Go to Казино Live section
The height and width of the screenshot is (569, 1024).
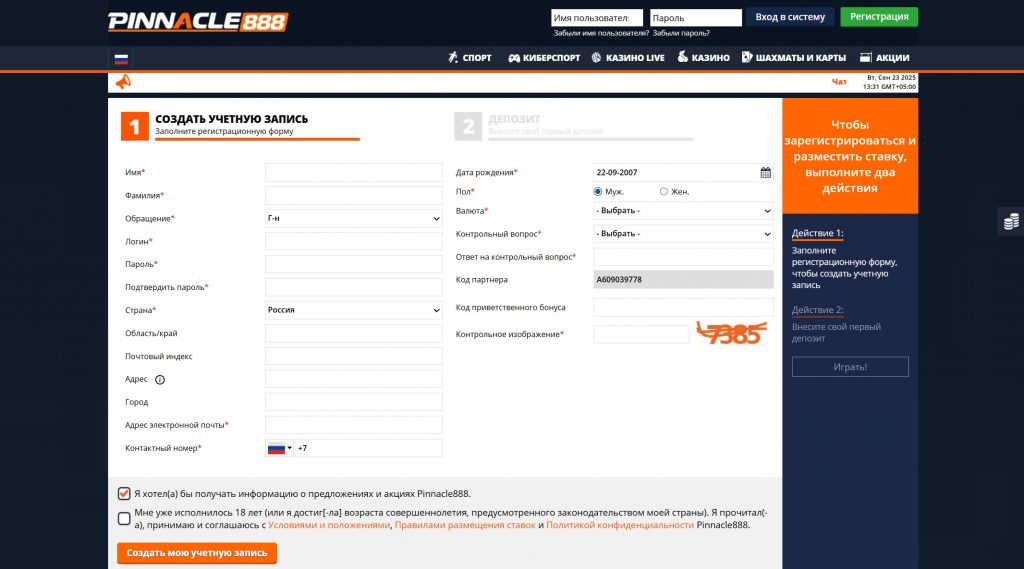tap(627, 58)
